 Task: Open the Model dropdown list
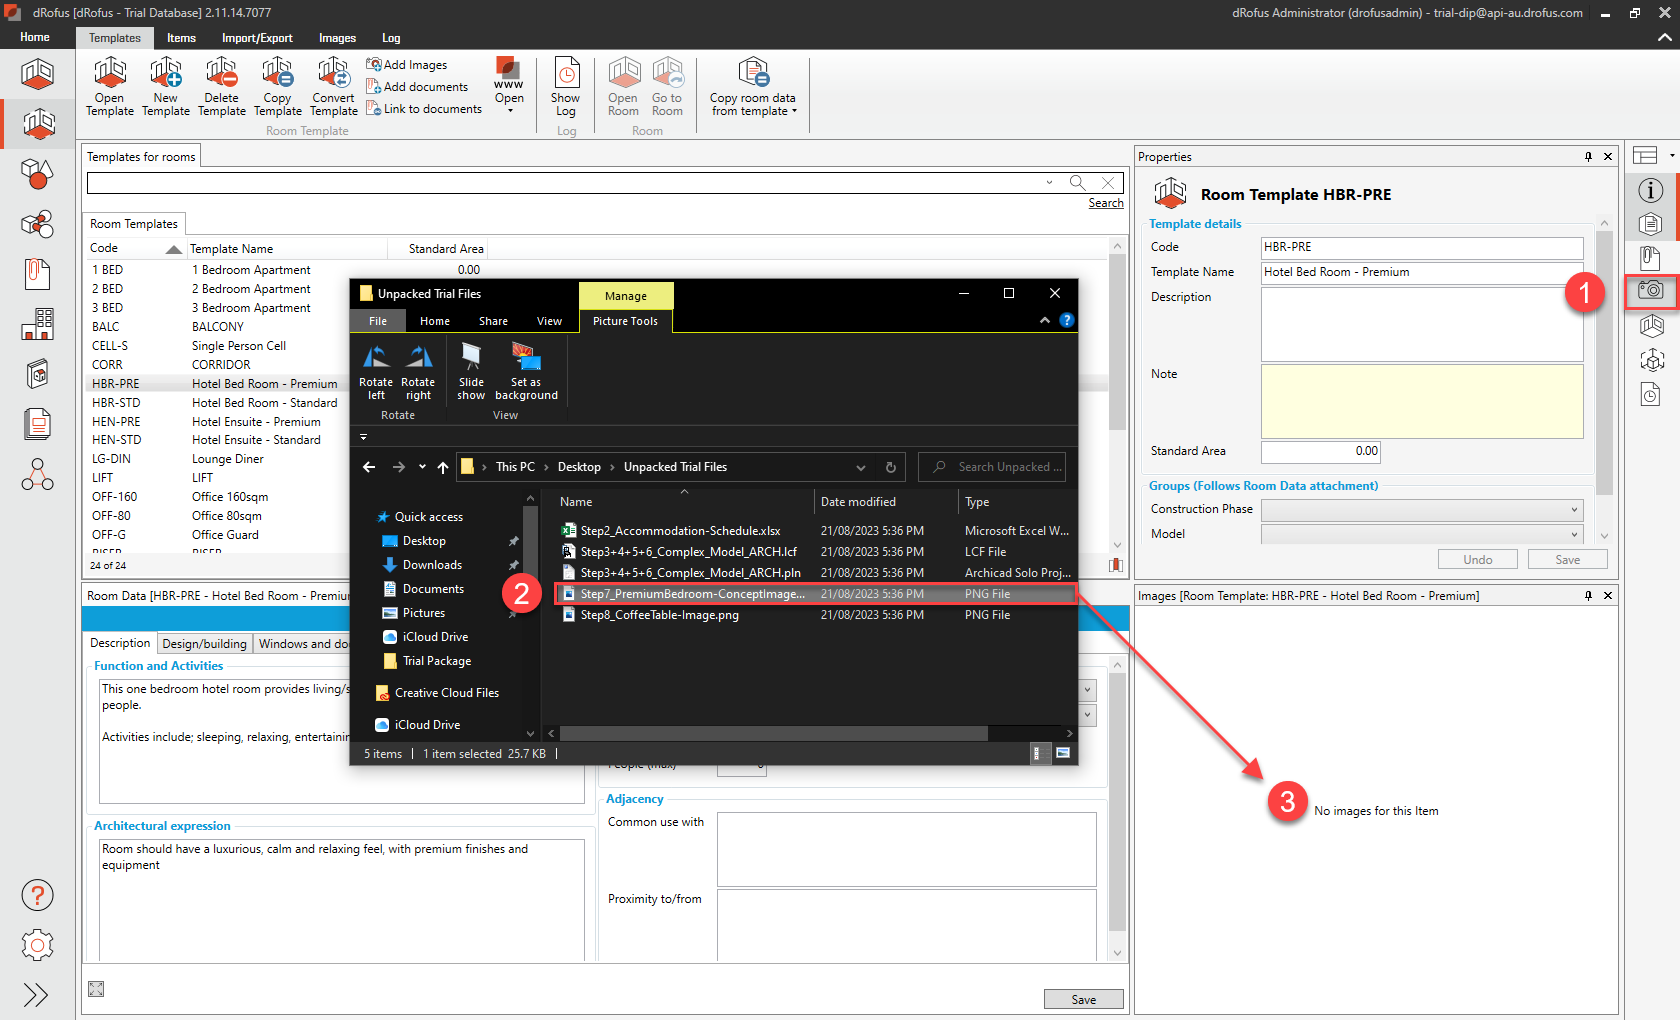click(1574, 535)
